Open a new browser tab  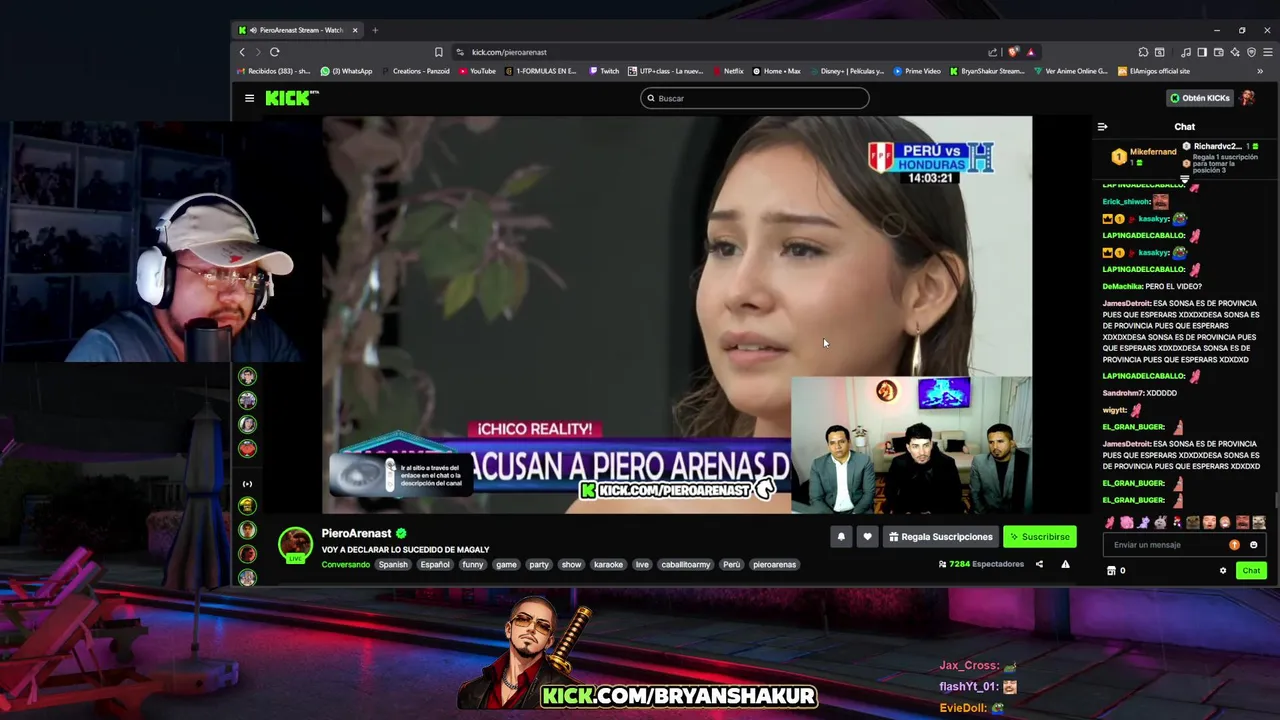coord(375,30)
